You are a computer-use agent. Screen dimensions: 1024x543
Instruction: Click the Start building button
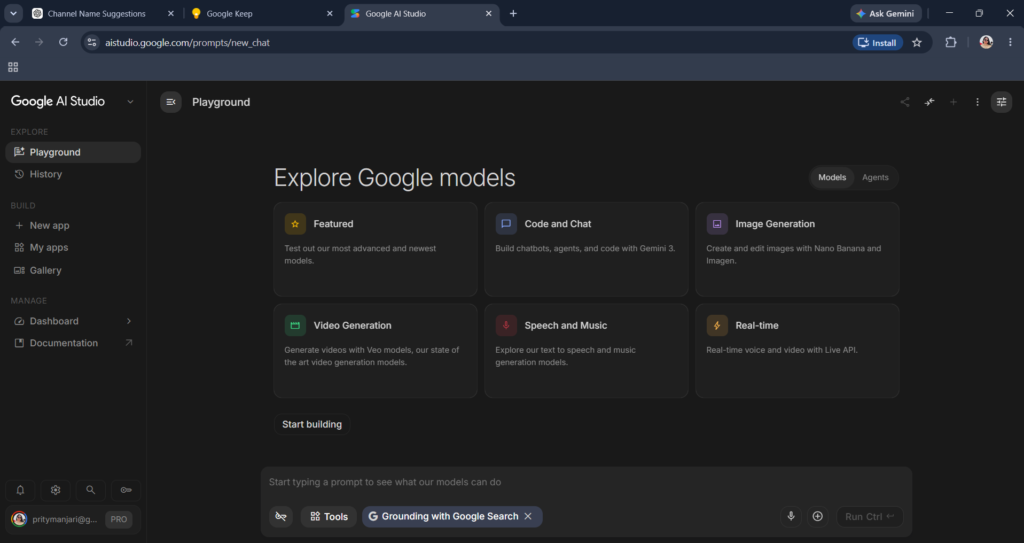(312, 424)
